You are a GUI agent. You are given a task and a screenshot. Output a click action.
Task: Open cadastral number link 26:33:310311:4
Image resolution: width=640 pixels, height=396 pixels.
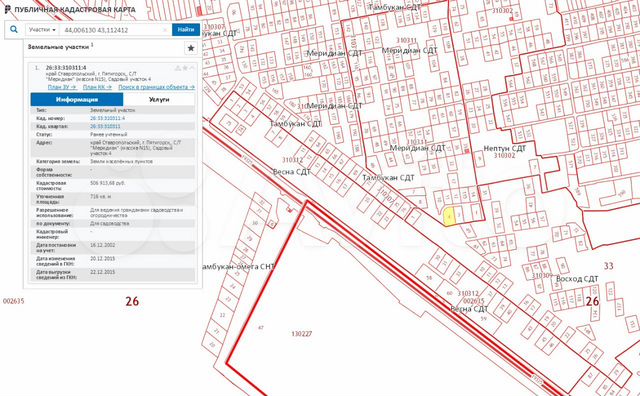pos(107,118)
